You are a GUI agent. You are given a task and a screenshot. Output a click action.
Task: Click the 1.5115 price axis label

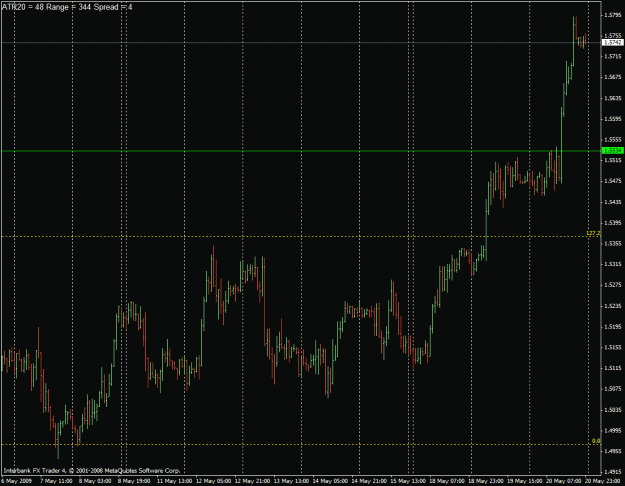(613, 368)
